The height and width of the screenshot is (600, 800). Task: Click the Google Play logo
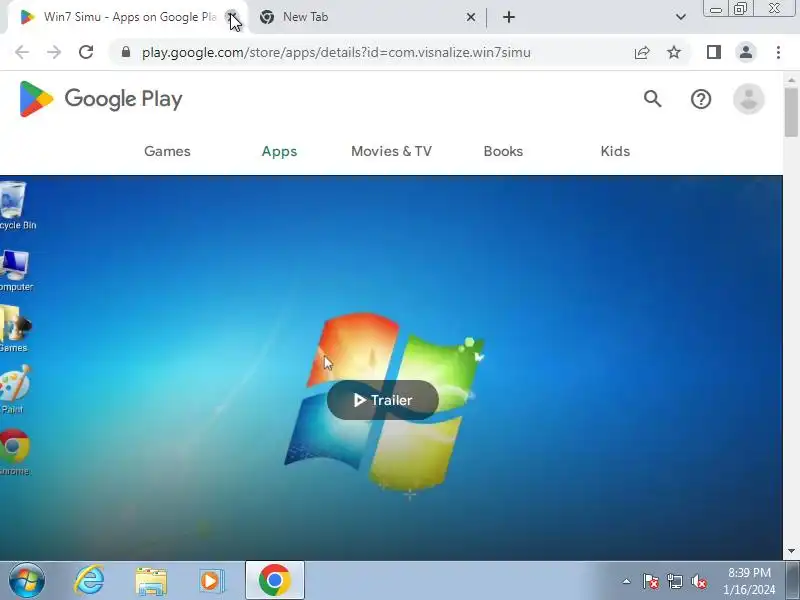point(101,99)
